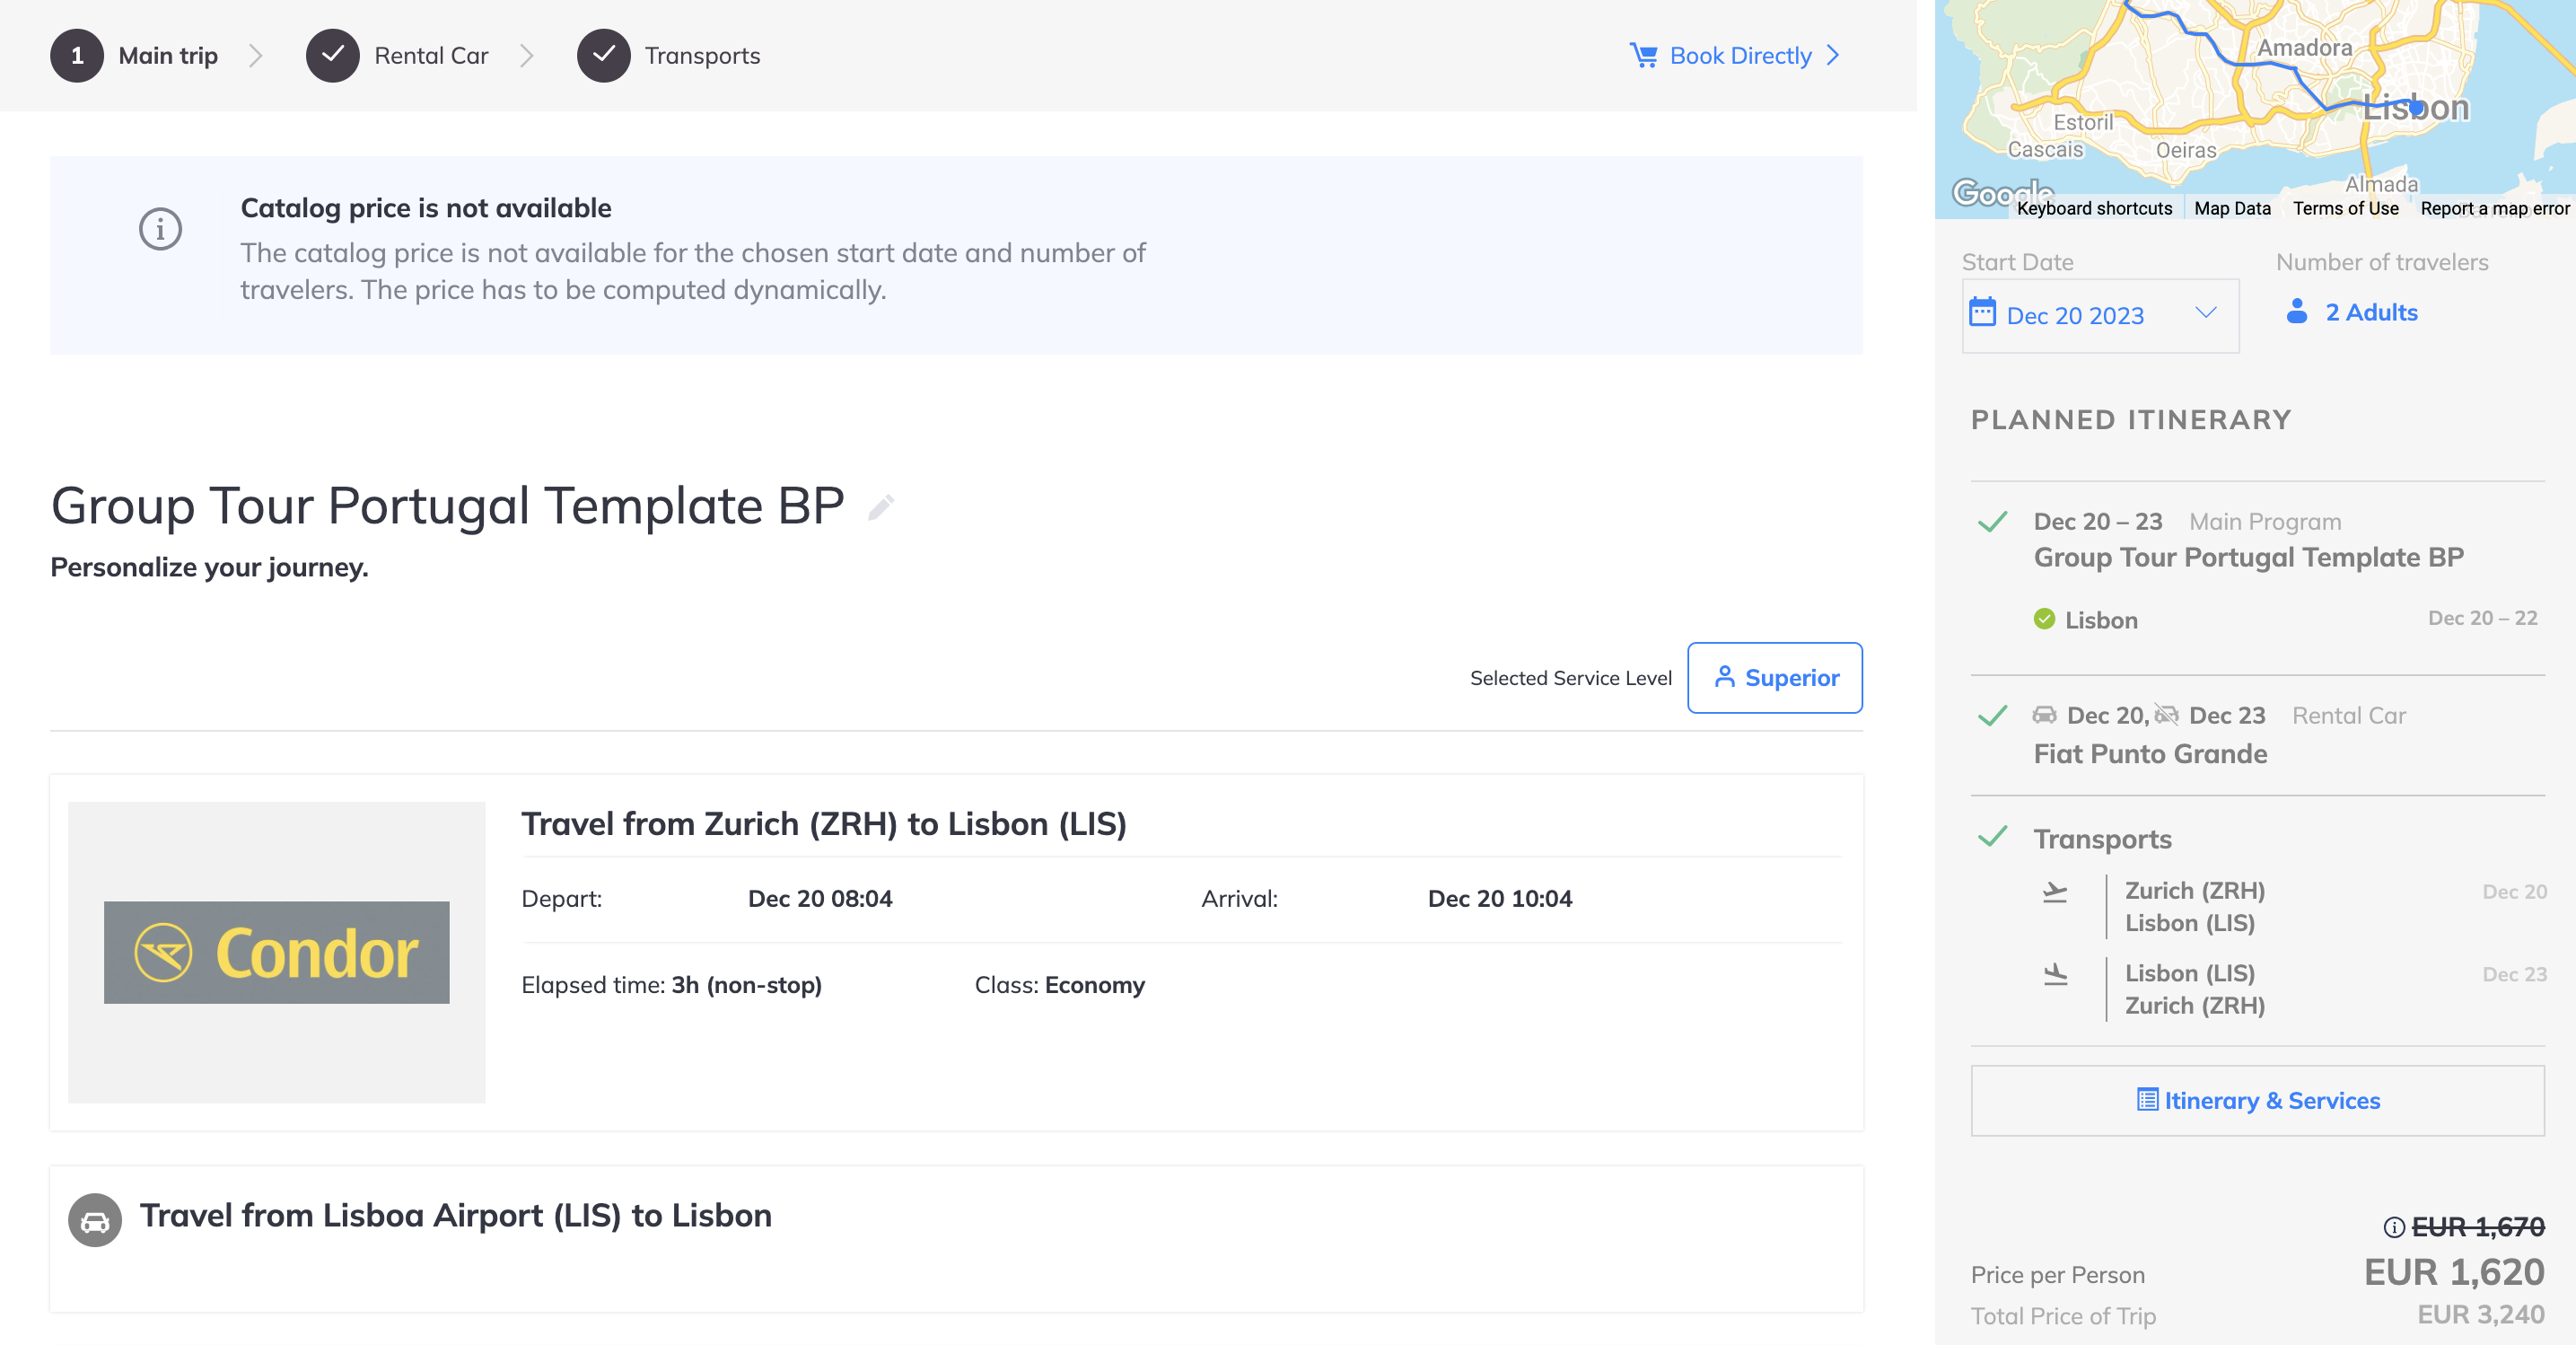Click the departing plane icon for Zurich to Lisbon

[2055, 892]
